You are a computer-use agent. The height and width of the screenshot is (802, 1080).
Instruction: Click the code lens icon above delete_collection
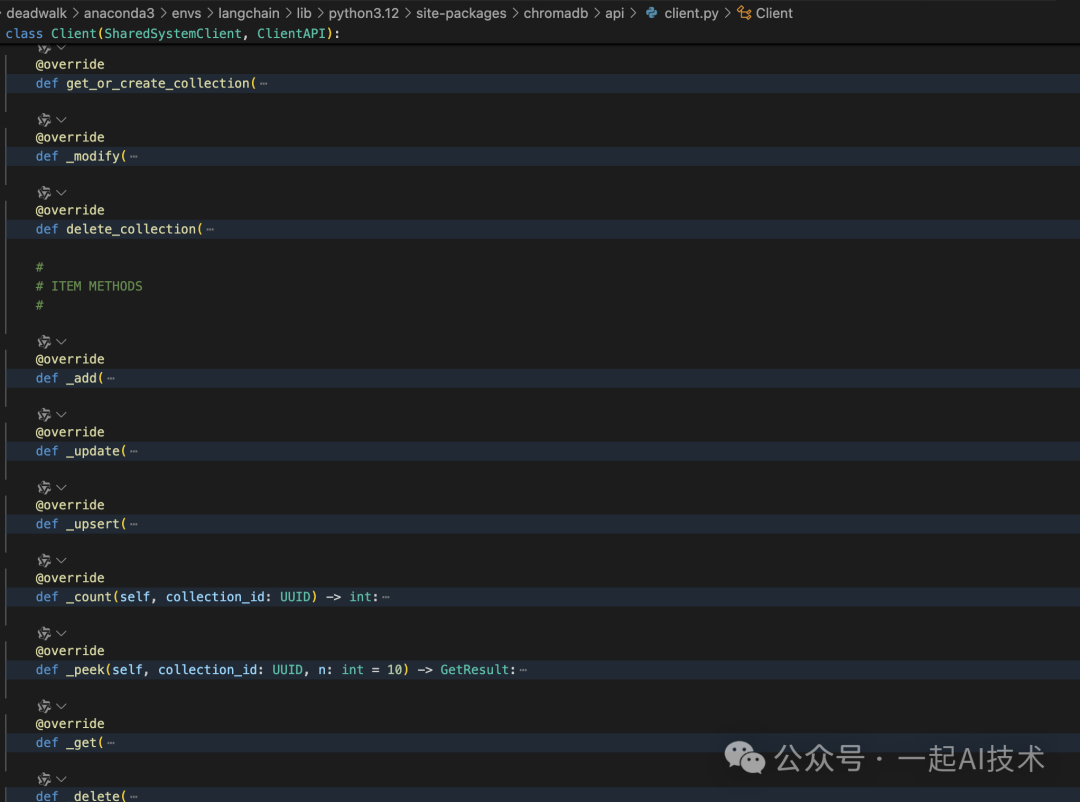click(44, 193)
